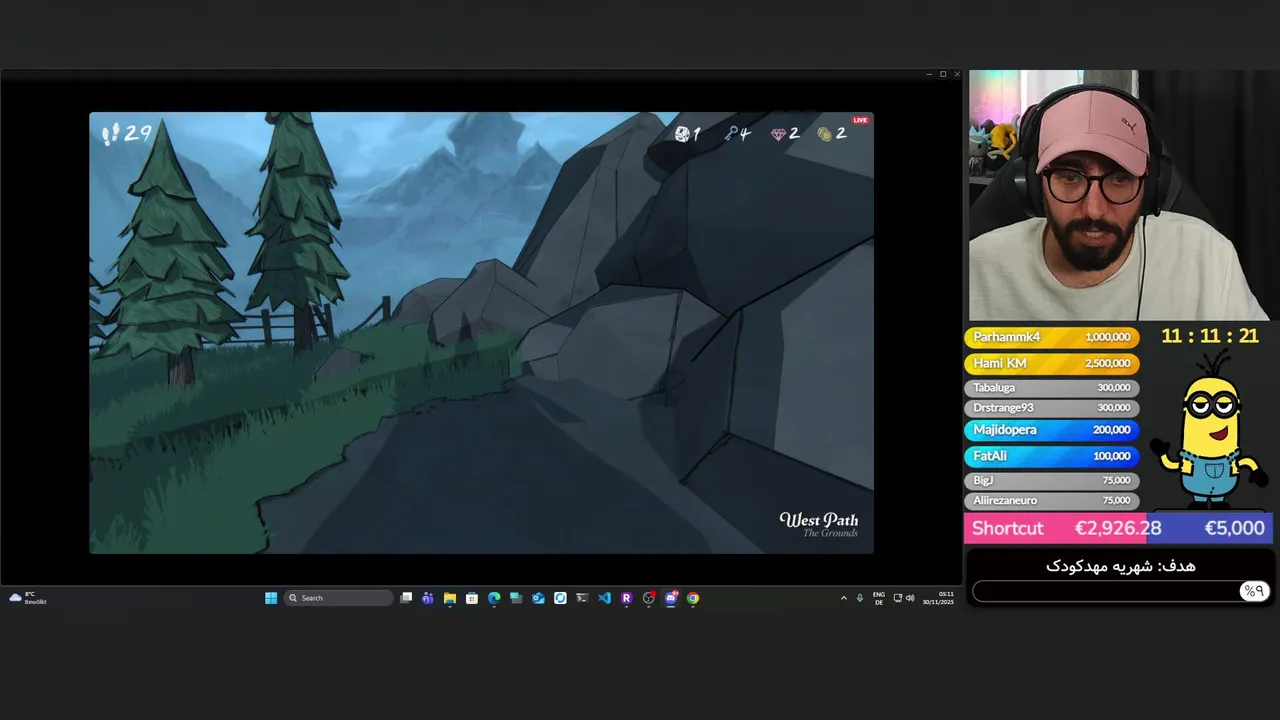Click the gold coins counter icon
This screenshot has width=1280, height=720.
825,134
